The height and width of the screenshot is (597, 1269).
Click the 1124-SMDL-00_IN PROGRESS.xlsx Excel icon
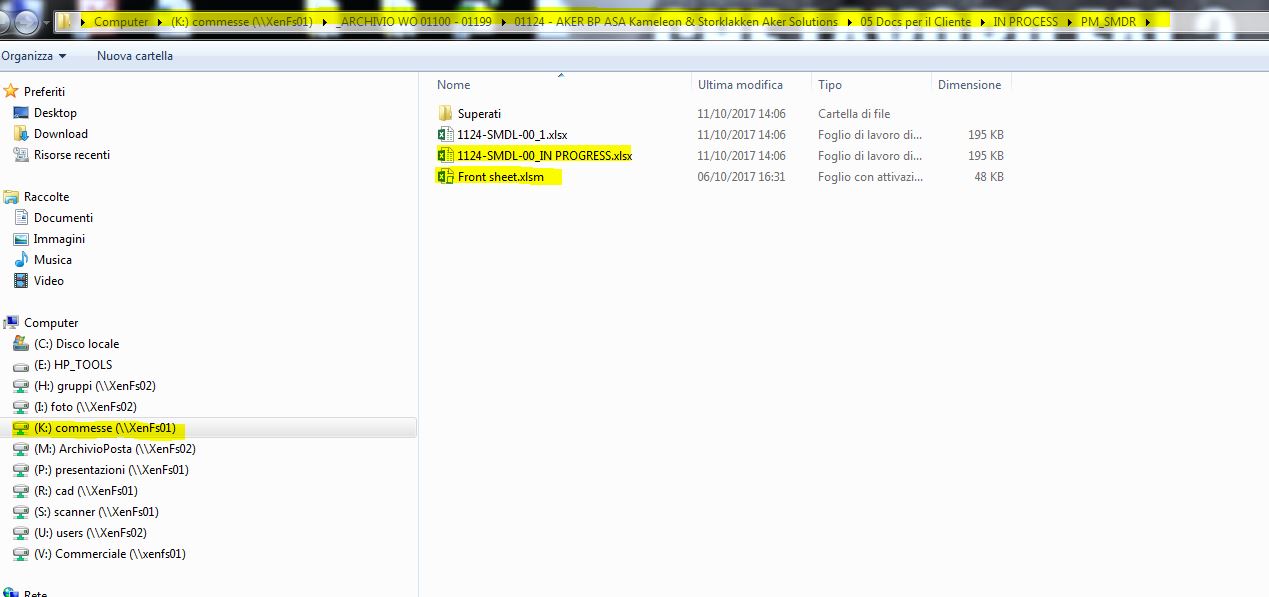(x=445, y=155)
